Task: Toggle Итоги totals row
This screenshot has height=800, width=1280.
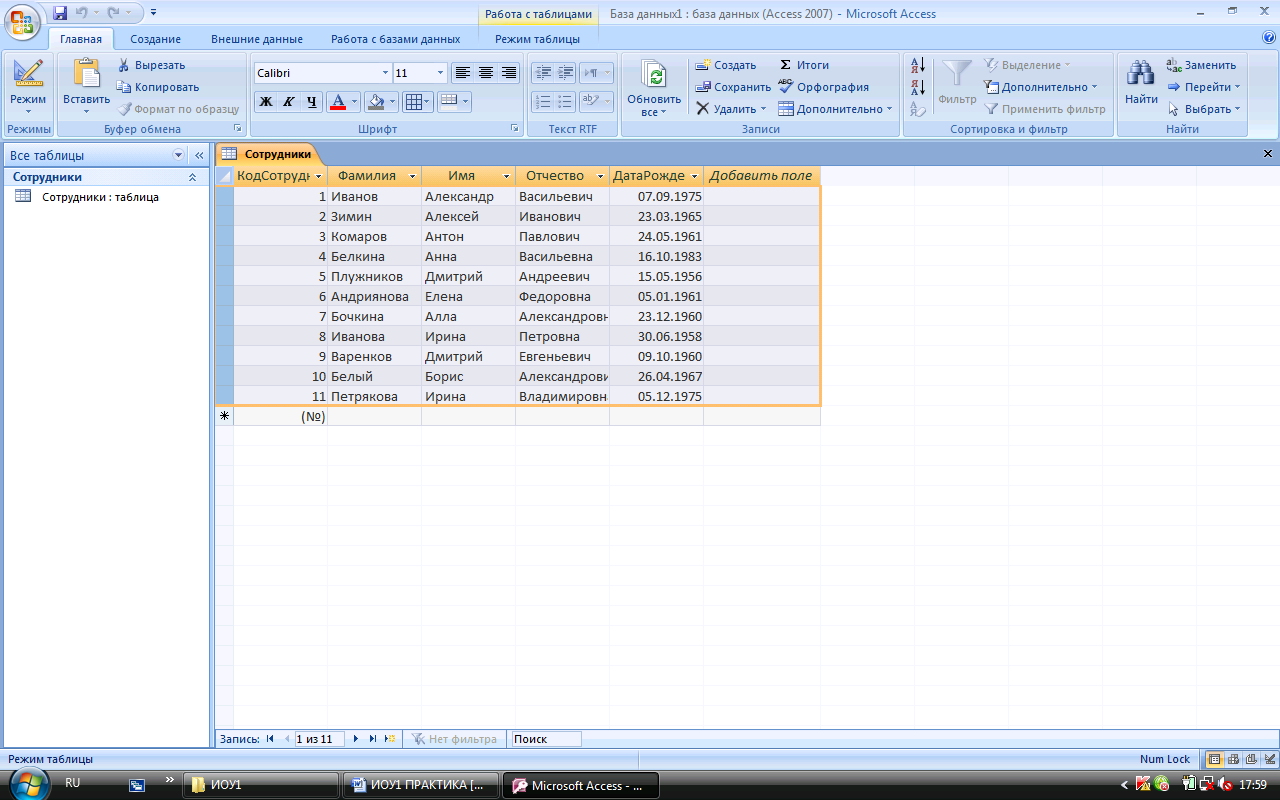Action: click(x=804, y=65)
